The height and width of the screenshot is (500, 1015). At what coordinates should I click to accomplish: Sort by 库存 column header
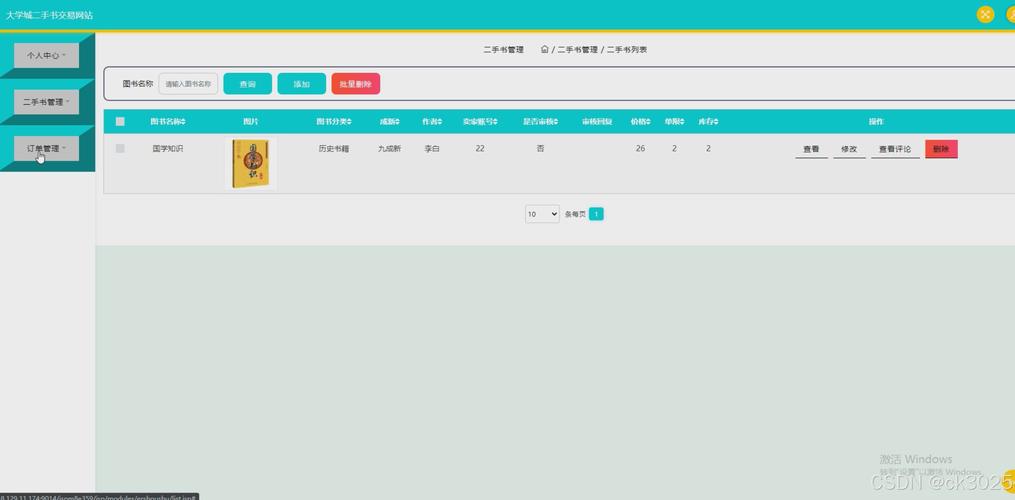pyautogui.click(x=708, y=122)
